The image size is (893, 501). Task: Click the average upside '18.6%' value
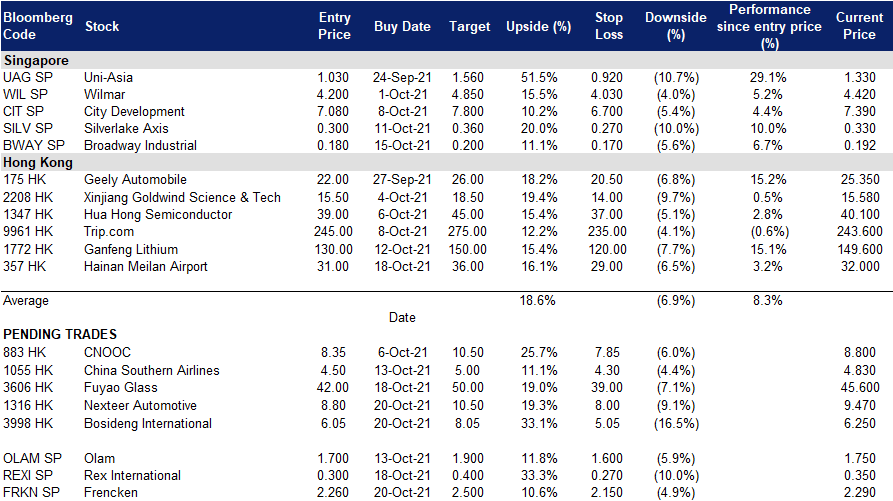[x=537, y=301]
